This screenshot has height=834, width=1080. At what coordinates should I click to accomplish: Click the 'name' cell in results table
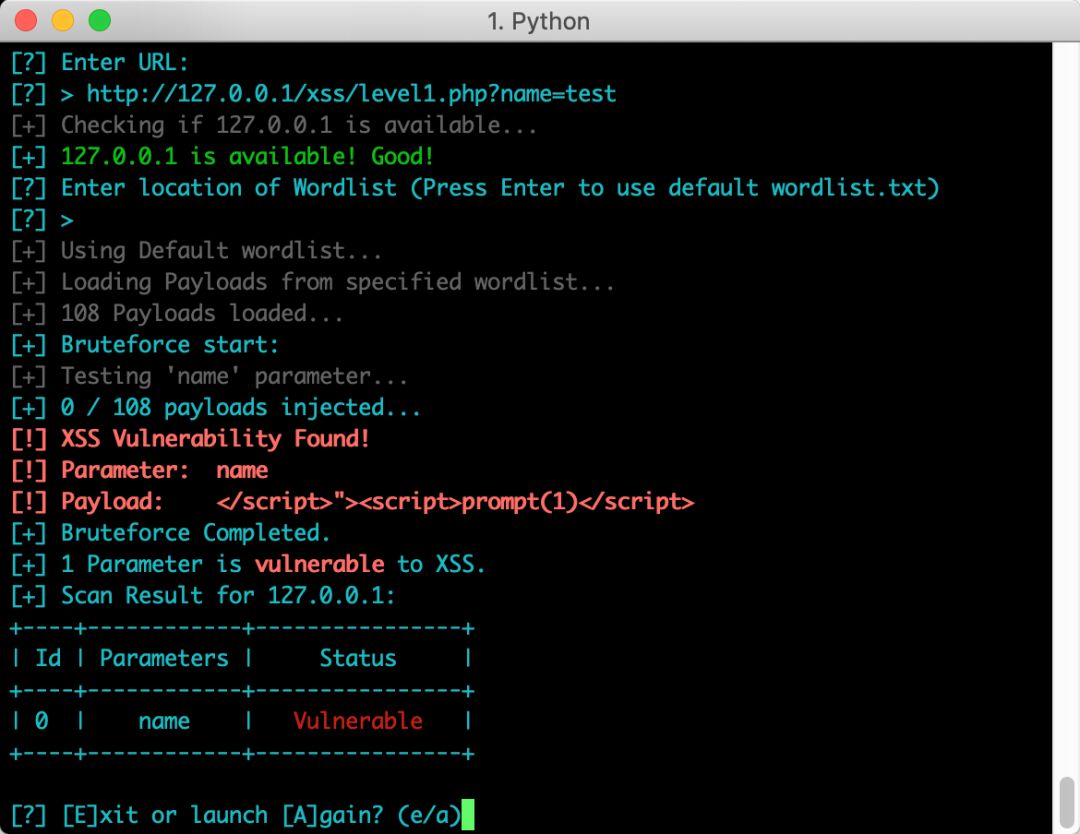click(x=164, y=721)
